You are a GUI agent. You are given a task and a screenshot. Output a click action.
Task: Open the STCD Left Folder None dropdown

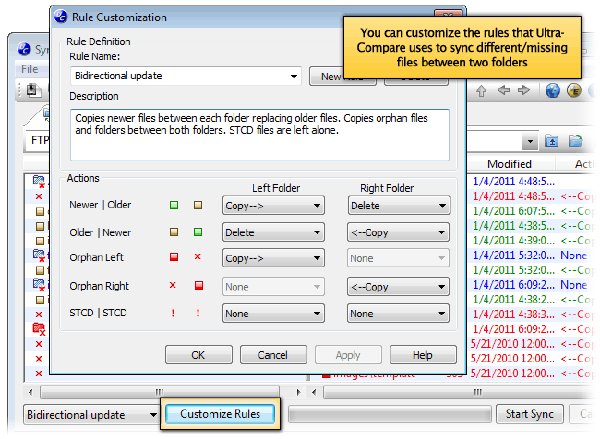(x=273, y=313)
